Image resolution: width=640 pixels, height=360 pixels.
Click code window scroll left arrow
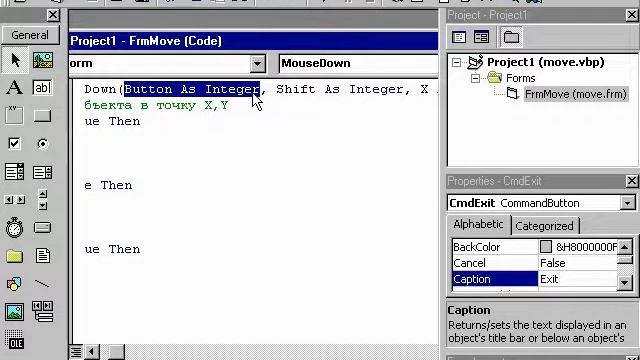[x=92, y=351]
